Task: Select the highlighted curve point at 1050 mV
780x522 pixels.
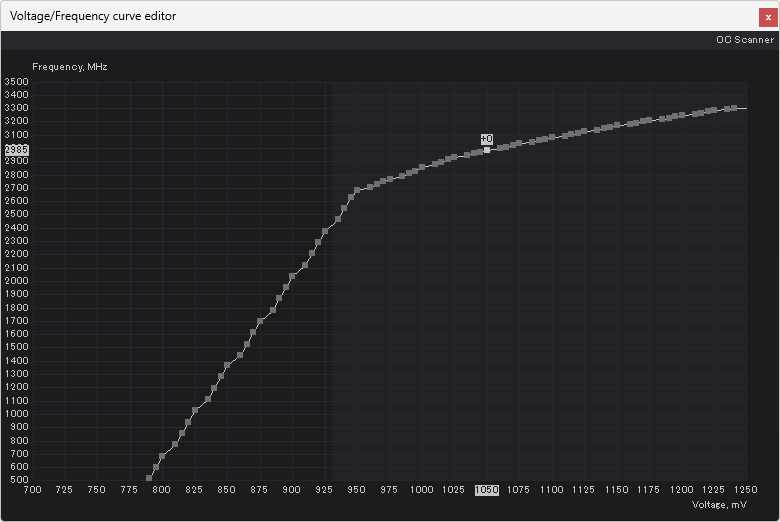Action: [x=487, y=150]
